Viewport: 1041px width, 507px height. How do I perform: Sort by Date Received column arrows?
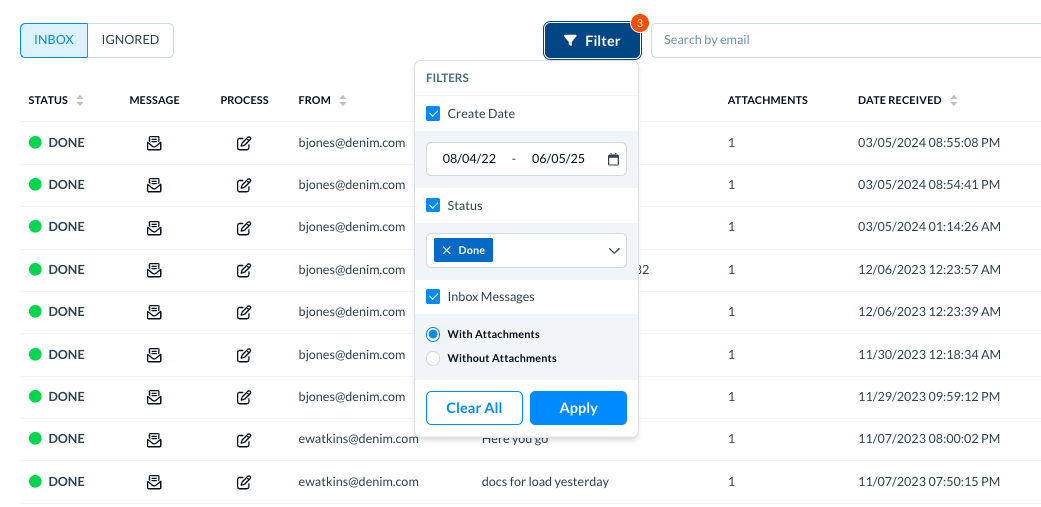coord(953,101)
